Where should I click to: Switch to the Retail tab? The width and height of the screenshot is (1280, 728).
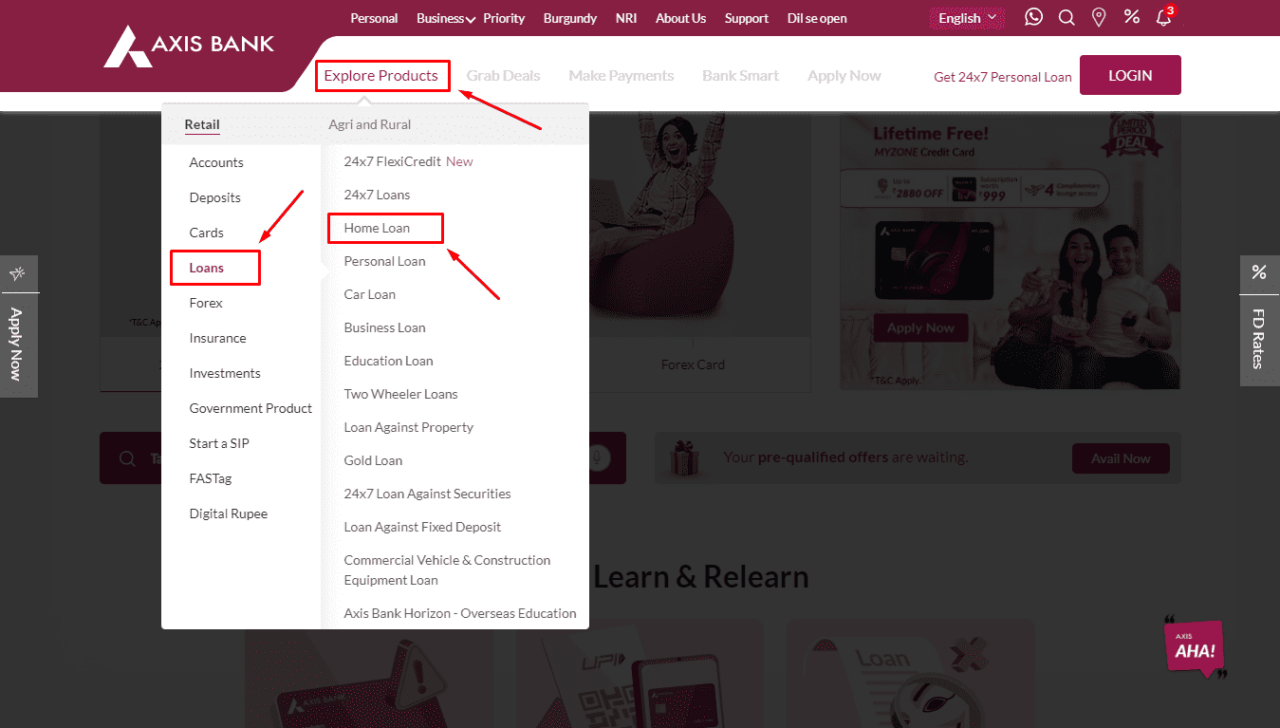(x=202, y=125)
